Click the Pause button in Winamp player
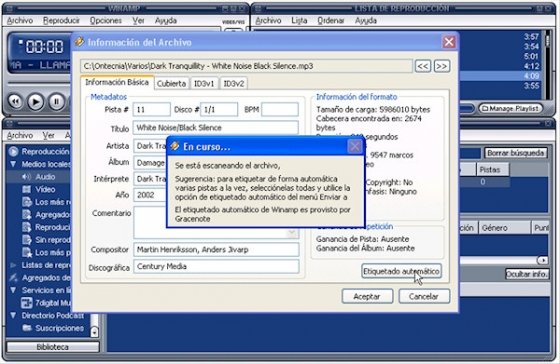Screen dimensions: 560x364 click(x=56, y=102)
